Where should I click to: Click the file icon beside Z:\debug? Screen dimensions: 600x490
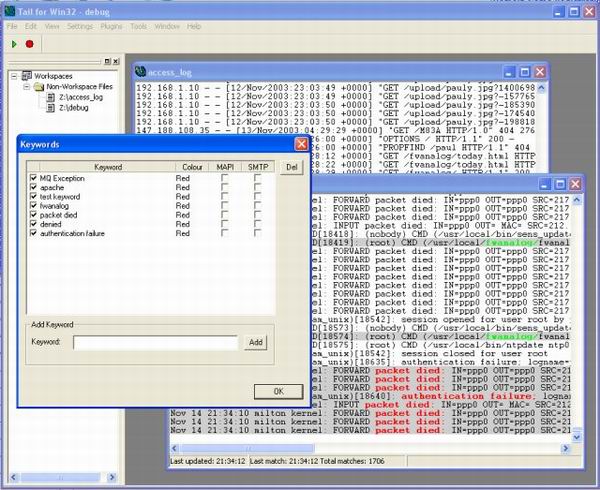coord(51,108)
